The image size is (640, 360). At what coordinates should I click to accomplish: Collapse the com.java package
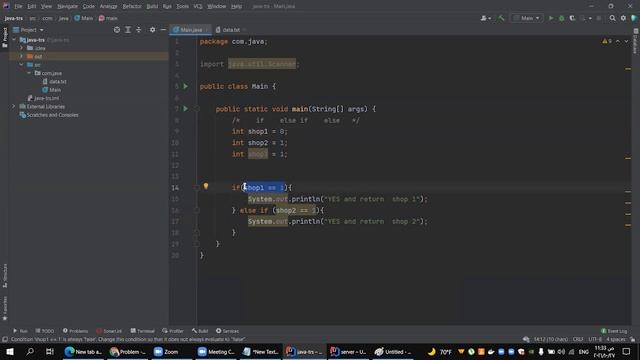point(29,73)
